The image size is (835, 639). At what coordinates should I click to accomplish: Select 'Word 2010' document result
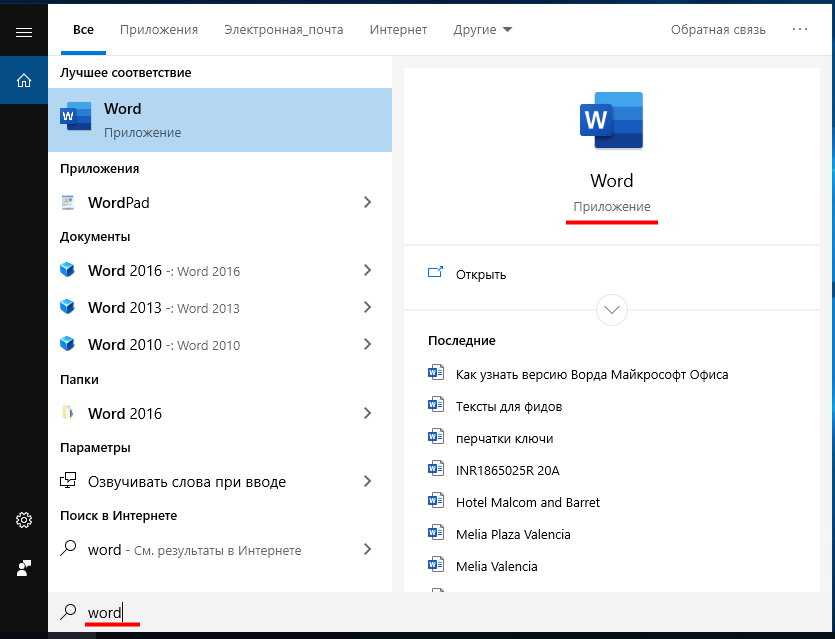[x=220, y=345]
